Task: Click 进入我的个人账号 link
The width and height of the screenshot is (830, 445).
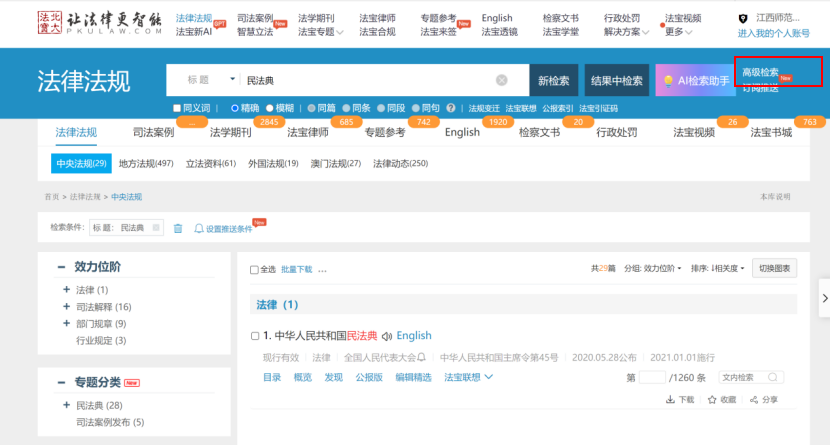Action: coord(773,33)
